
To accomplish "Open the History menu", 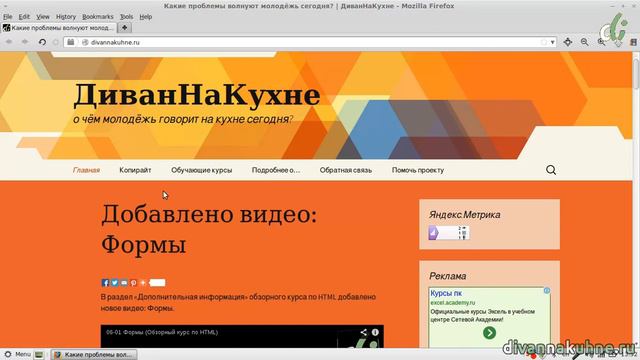I will pos(66,17).
